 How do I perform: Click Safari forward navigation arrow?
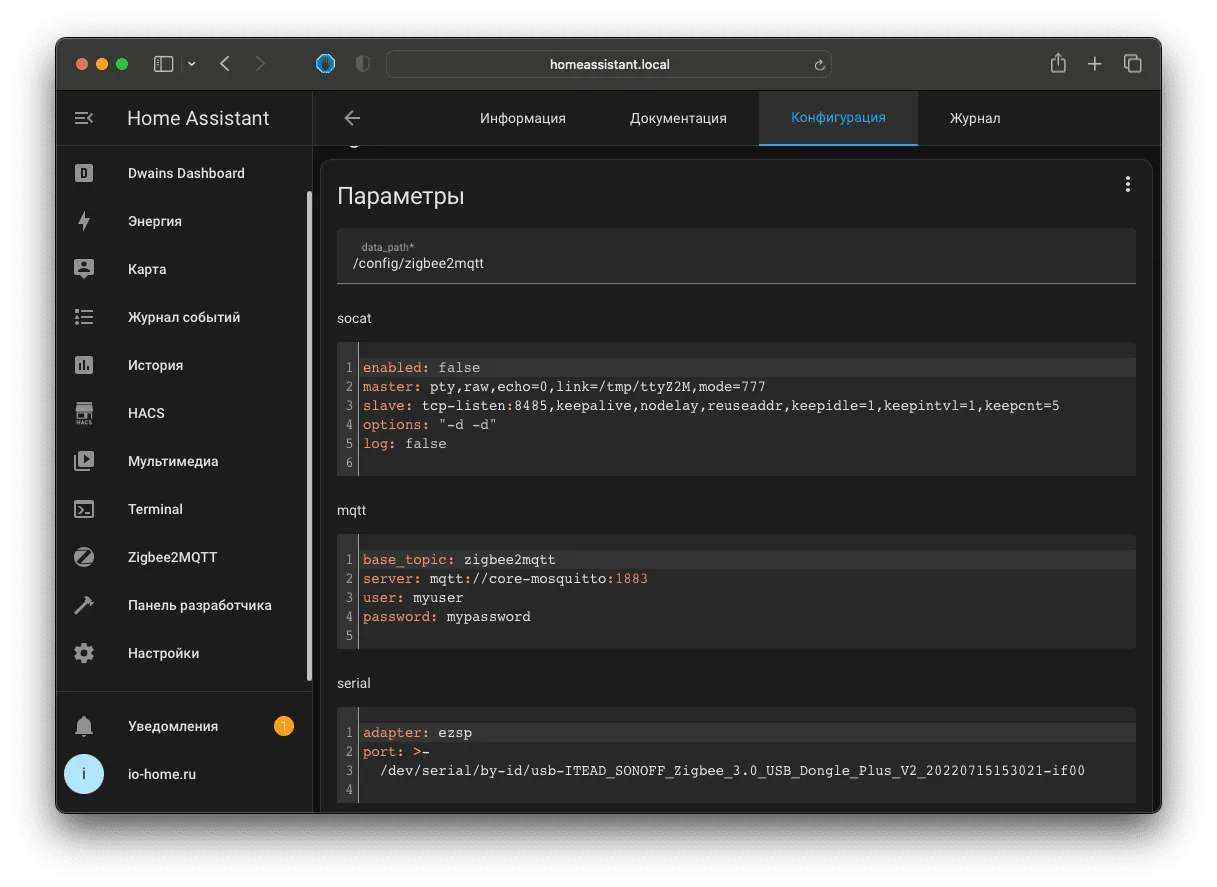260,64
